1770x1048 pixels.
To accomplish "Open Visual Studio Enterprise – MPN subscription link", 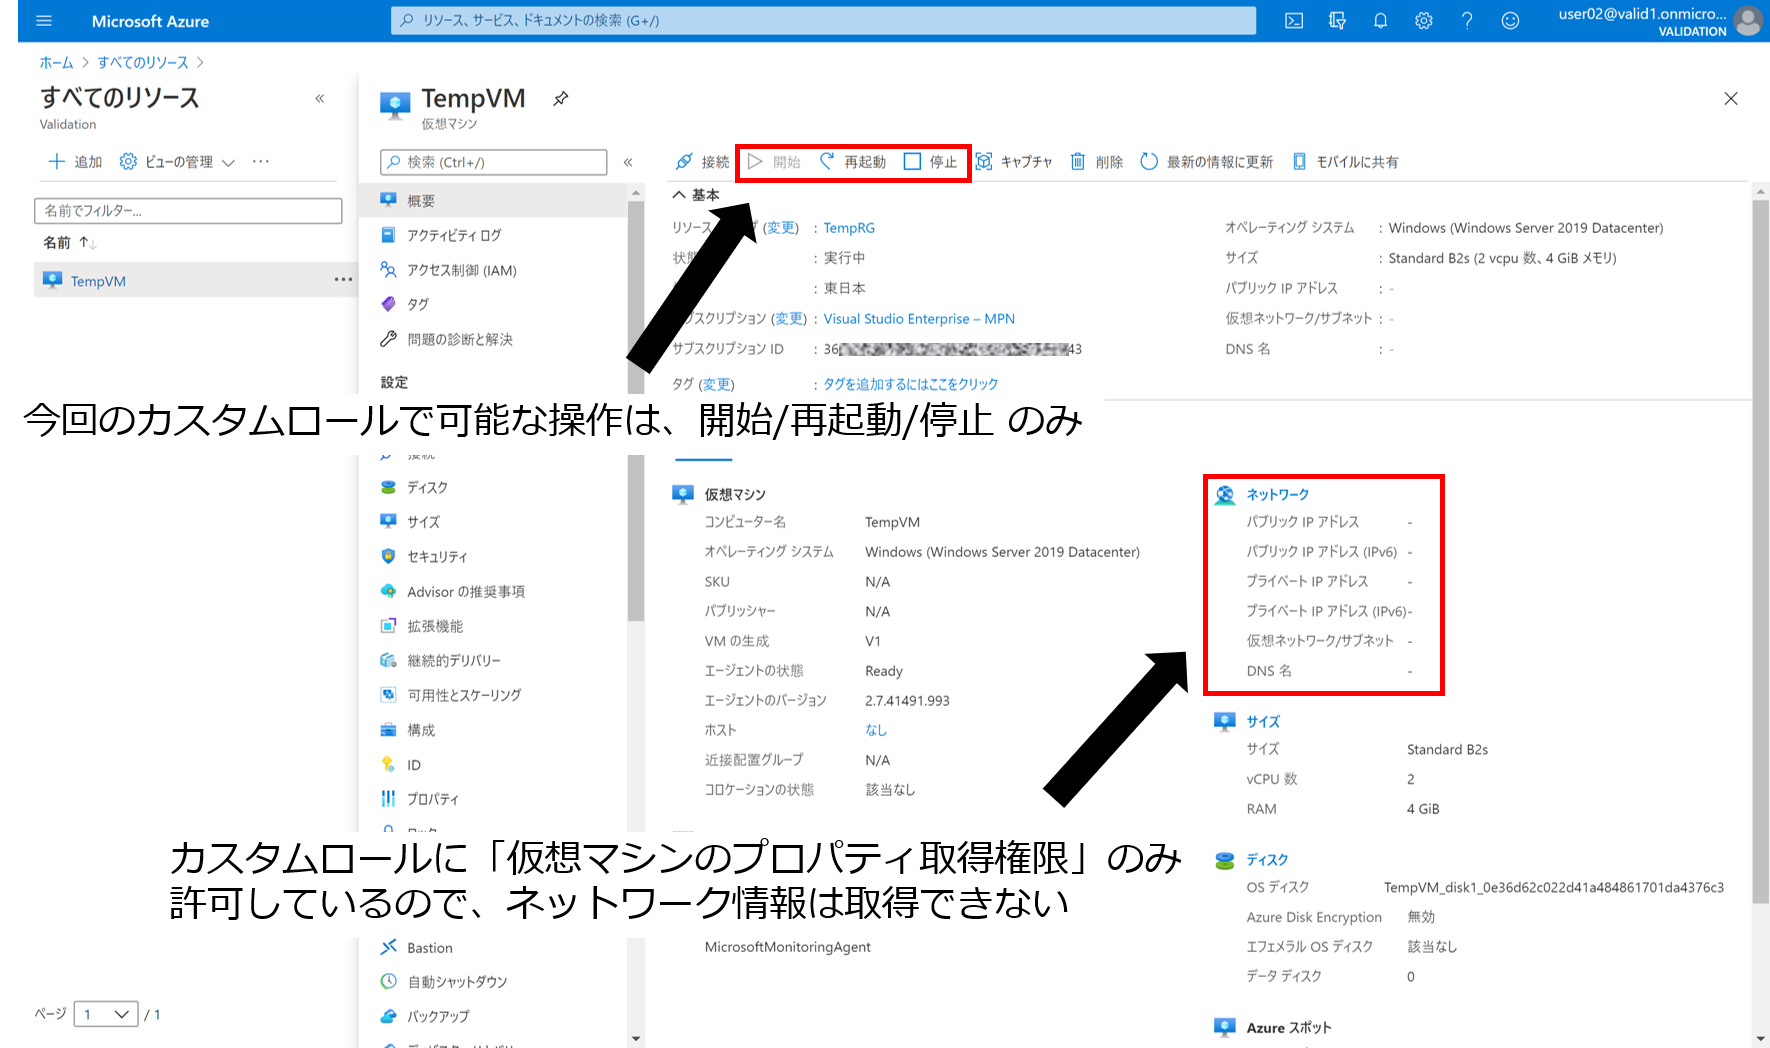I will pos(919,319).
